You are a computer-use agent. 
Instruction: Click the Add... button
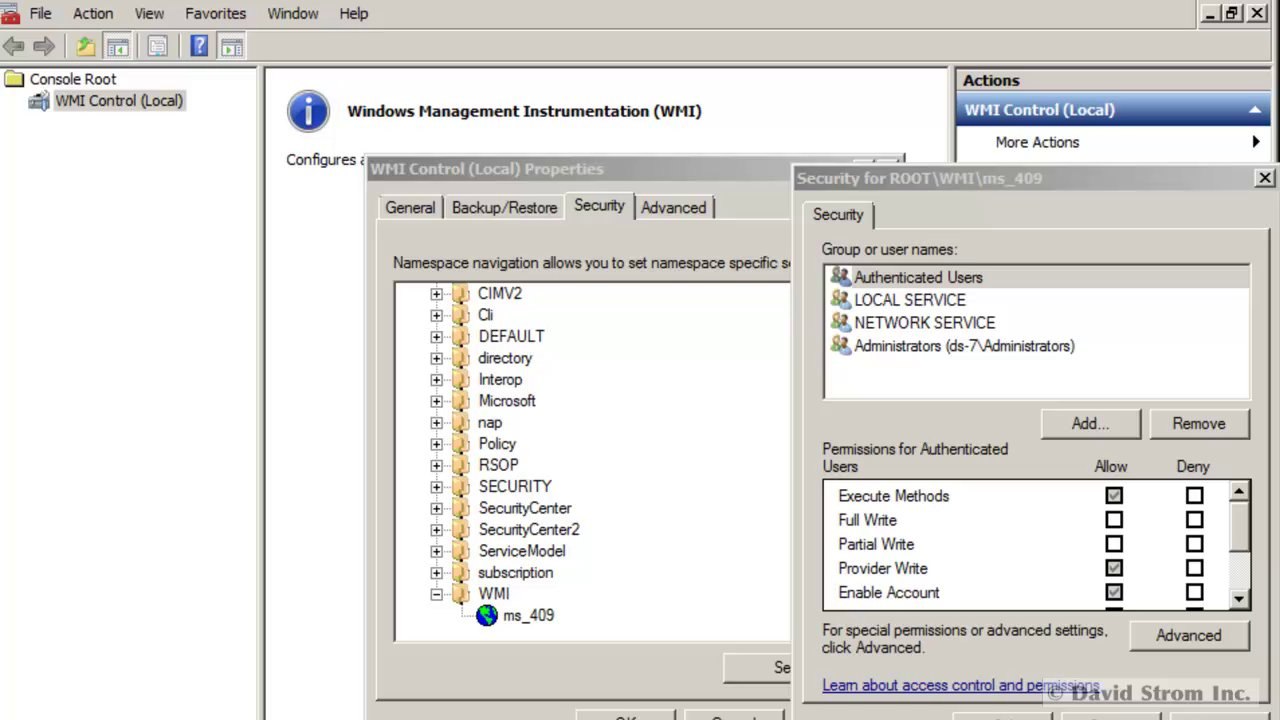[x=1090, y=423]
